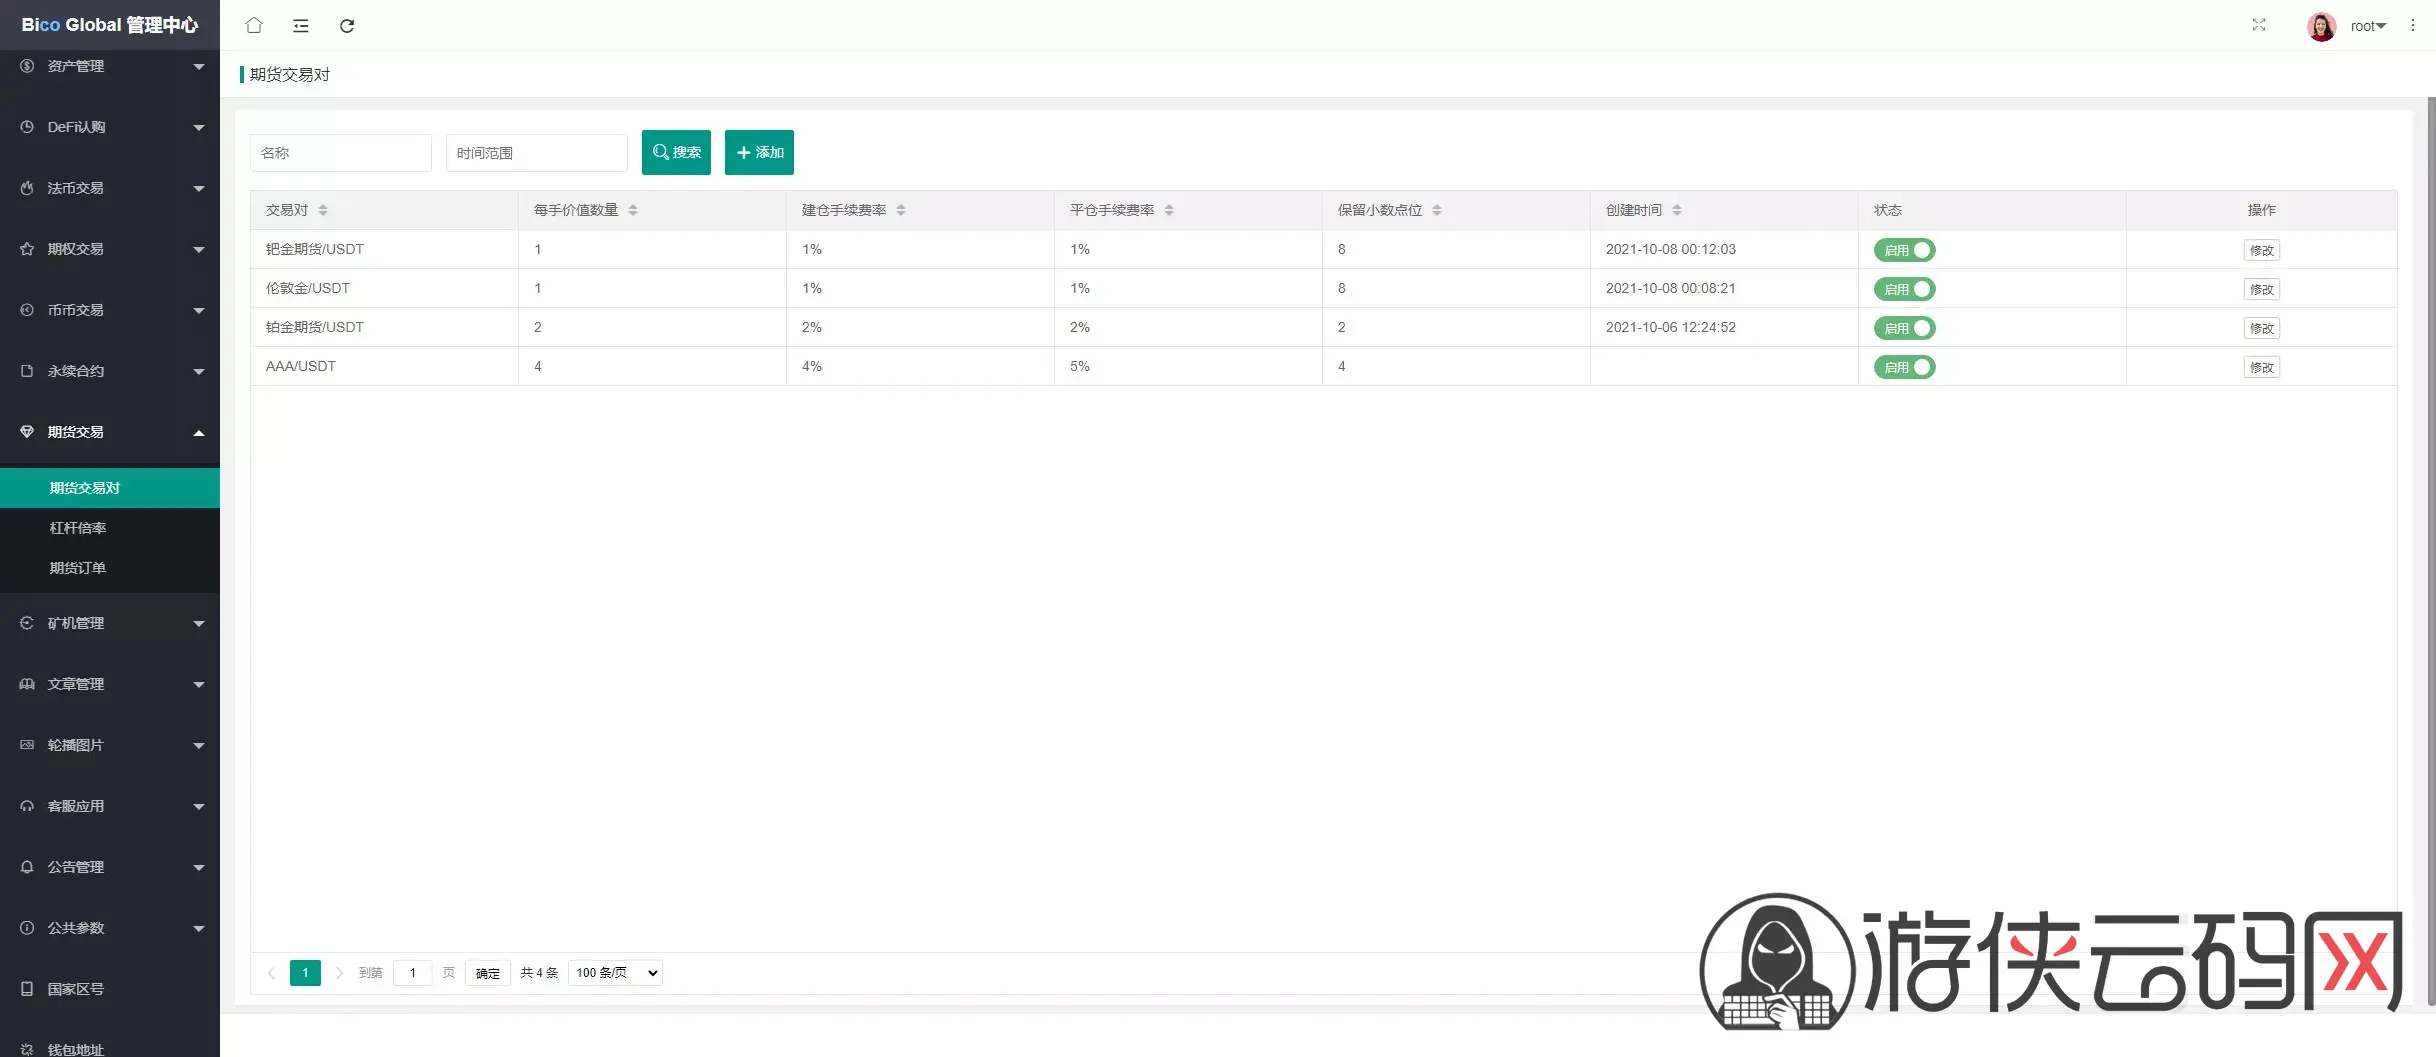2436x1057 pixels.
Task: Open the vertical three-dot more menu
Action: pos(2412,26)
